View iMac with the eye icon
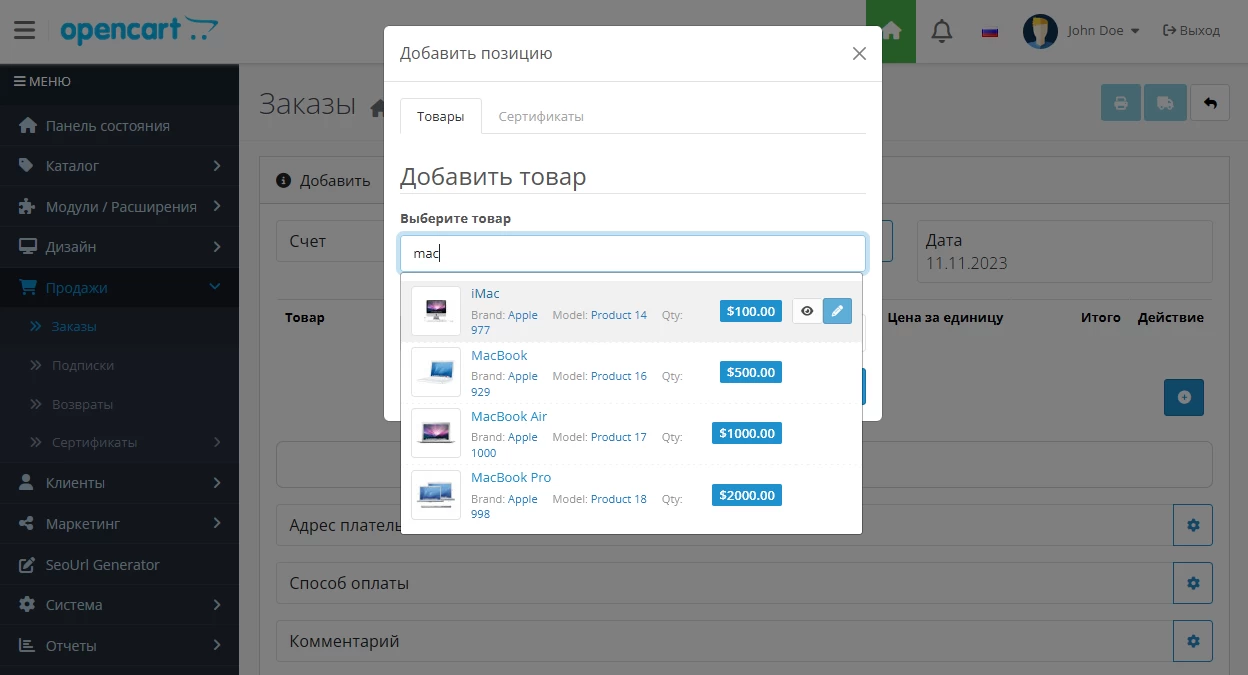 click(x=807, y=311)
